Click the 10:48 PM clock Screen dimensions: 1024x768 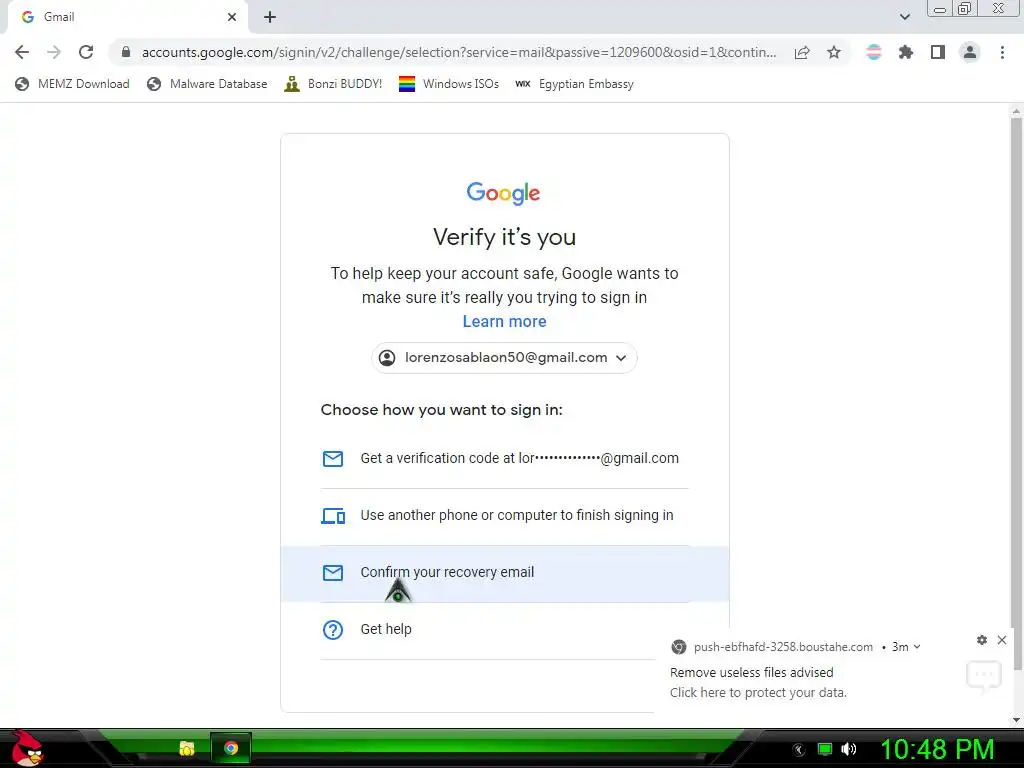(938, 749)
